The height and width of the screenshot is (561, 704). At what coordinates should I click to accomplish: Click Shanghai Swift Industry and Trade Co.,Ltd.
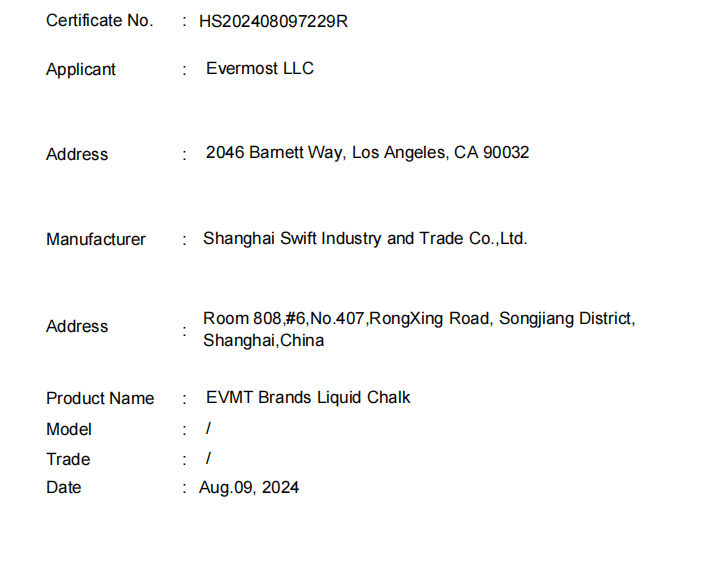coord(365,238)
